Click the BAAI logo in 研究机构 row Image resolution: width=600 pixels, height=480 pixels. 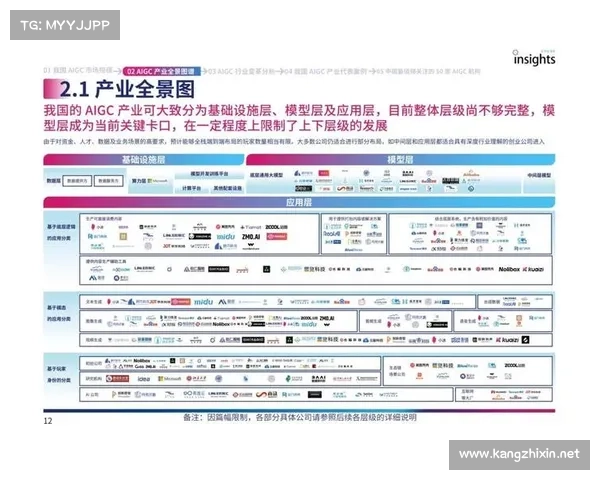coord(318,379)
